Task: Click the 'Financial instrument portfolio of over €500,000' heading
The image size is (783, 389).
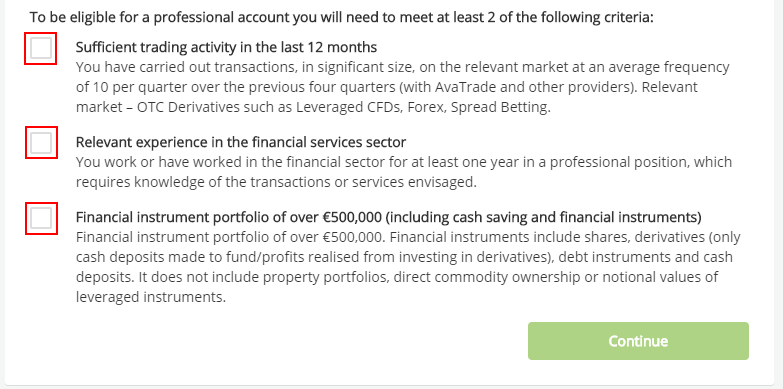Action: point(229,218)
